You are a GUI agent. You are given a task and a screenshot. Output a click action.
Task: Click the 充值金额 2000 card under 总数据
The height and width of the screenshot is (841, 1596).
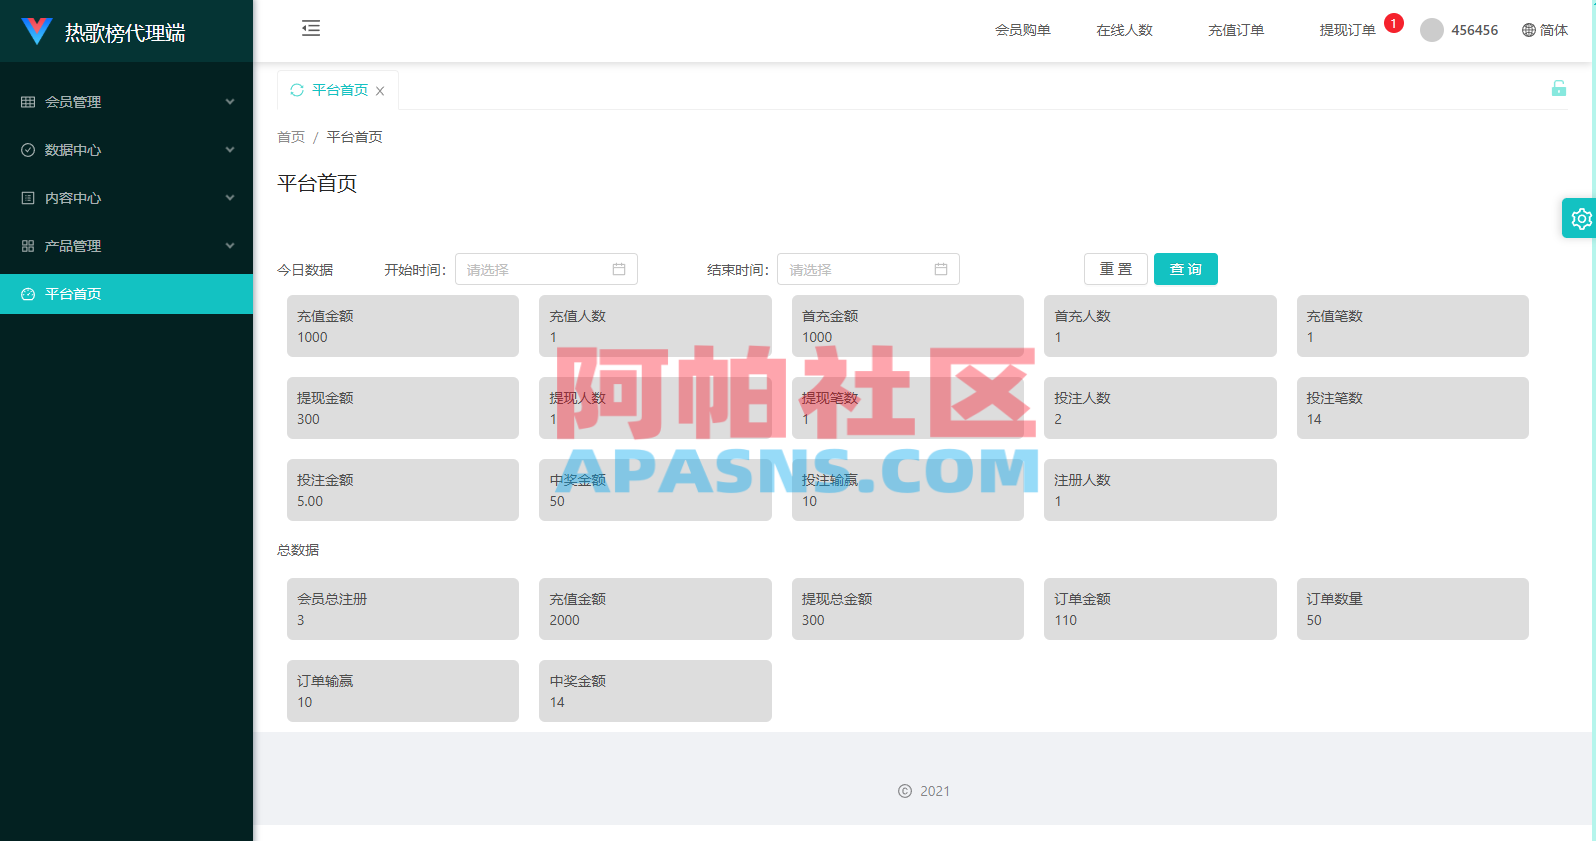tap(655, 609)
